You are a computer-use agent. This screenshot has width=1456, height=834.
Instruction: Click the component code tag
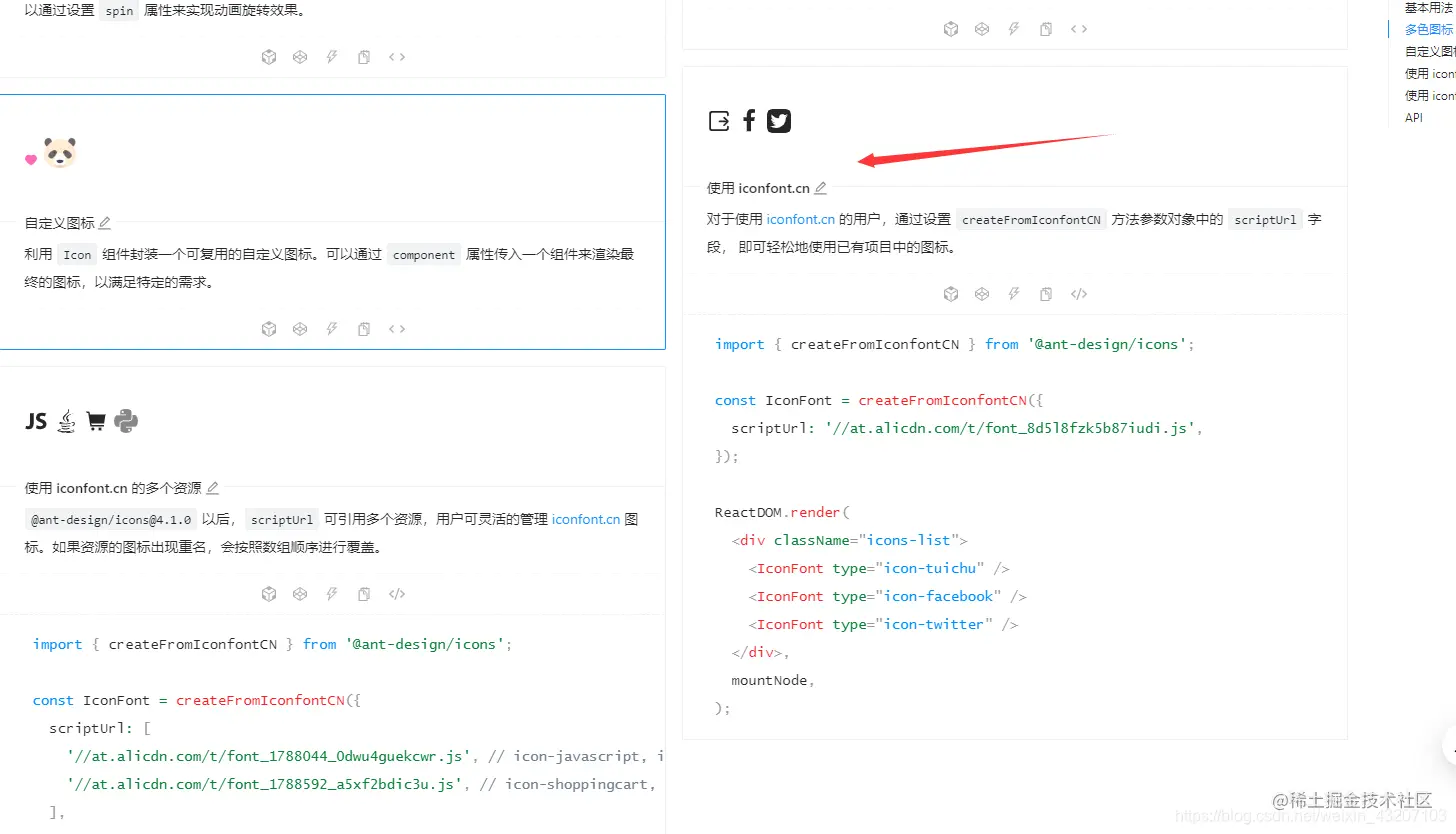click(424, 255)
